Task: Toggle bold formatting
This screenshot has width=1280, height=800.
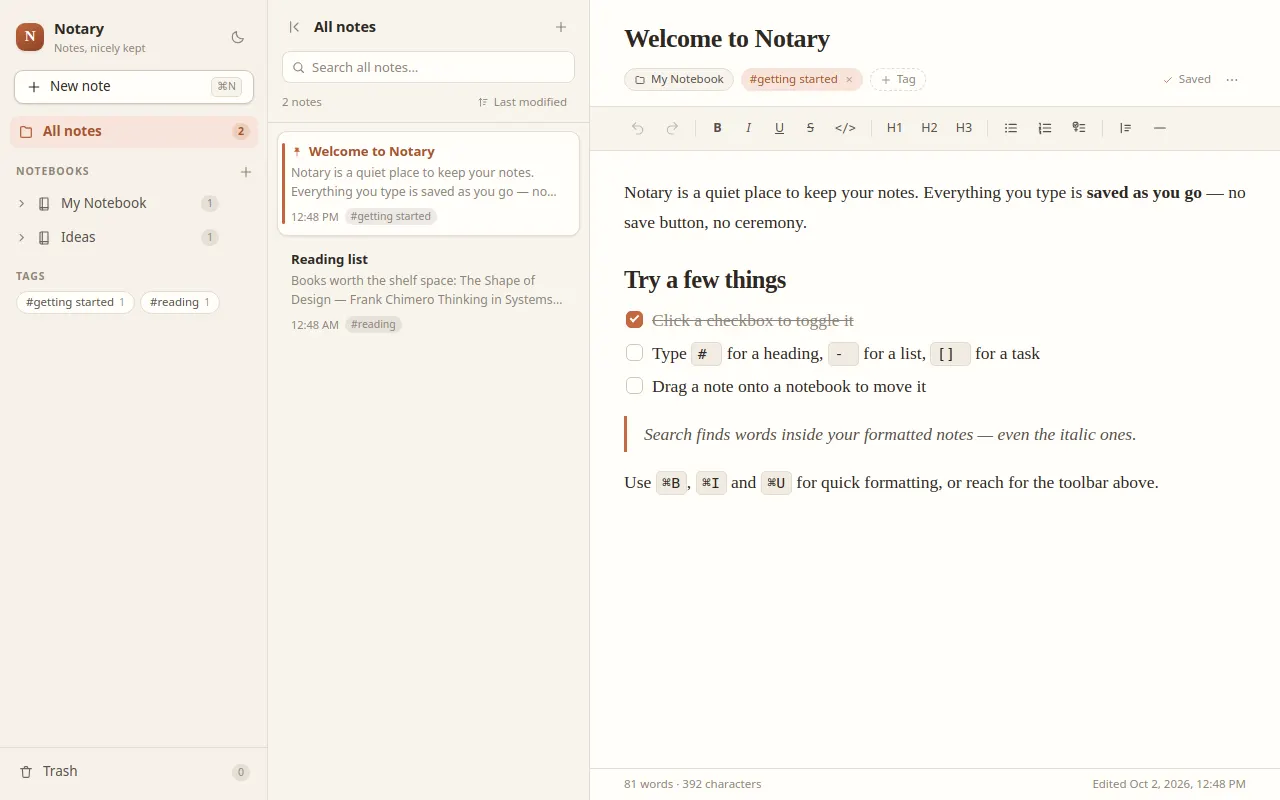Action: click(717, 128)
